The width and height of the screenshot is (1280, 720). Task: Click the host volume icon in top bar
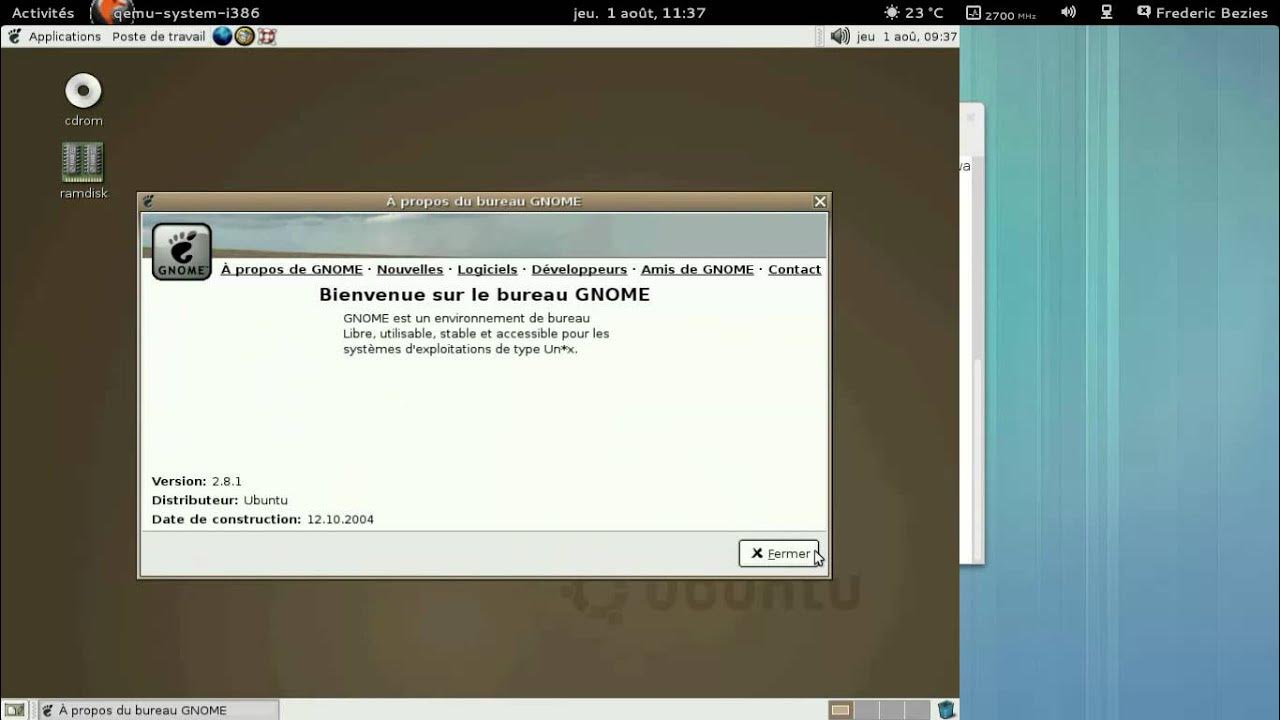coord(1068,13)
